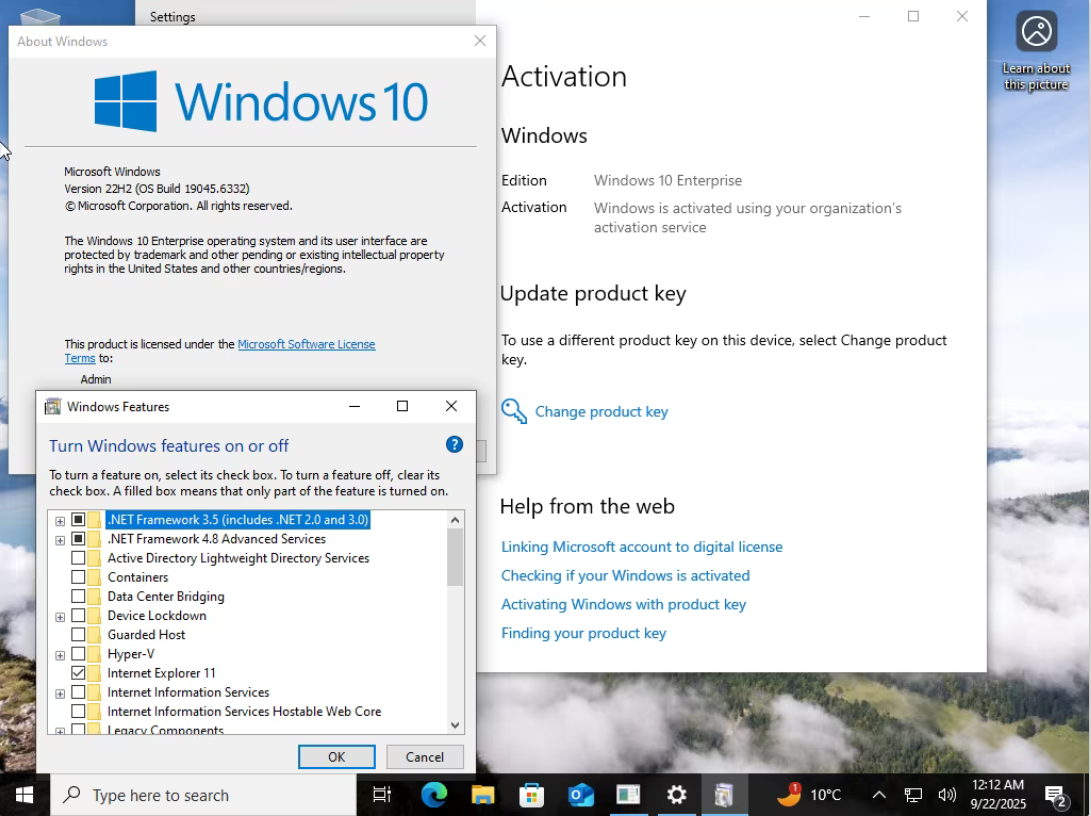Launch Microsoft Store from the taskbar
This screenshot has width=1091, height=816.
pyautogui.click(x=531, y=794)
